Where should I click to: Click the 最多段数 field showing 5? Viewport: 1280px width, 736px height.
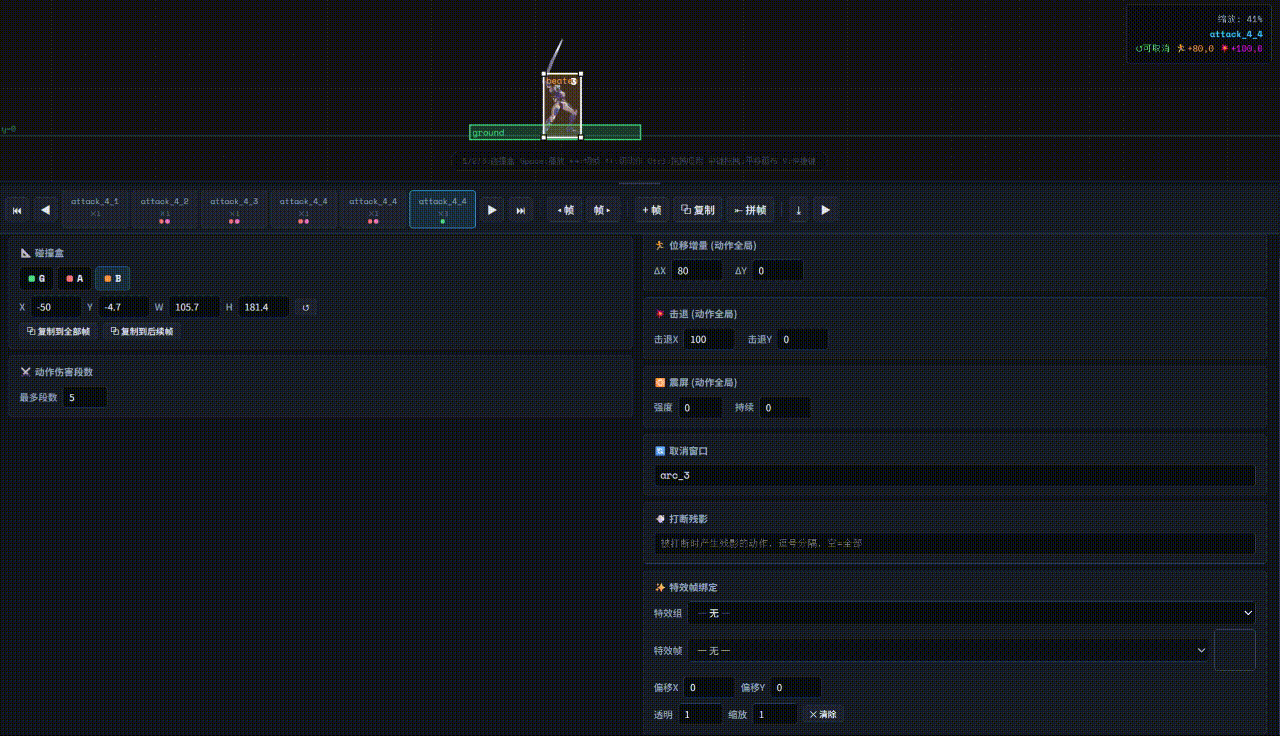[85, 397]
